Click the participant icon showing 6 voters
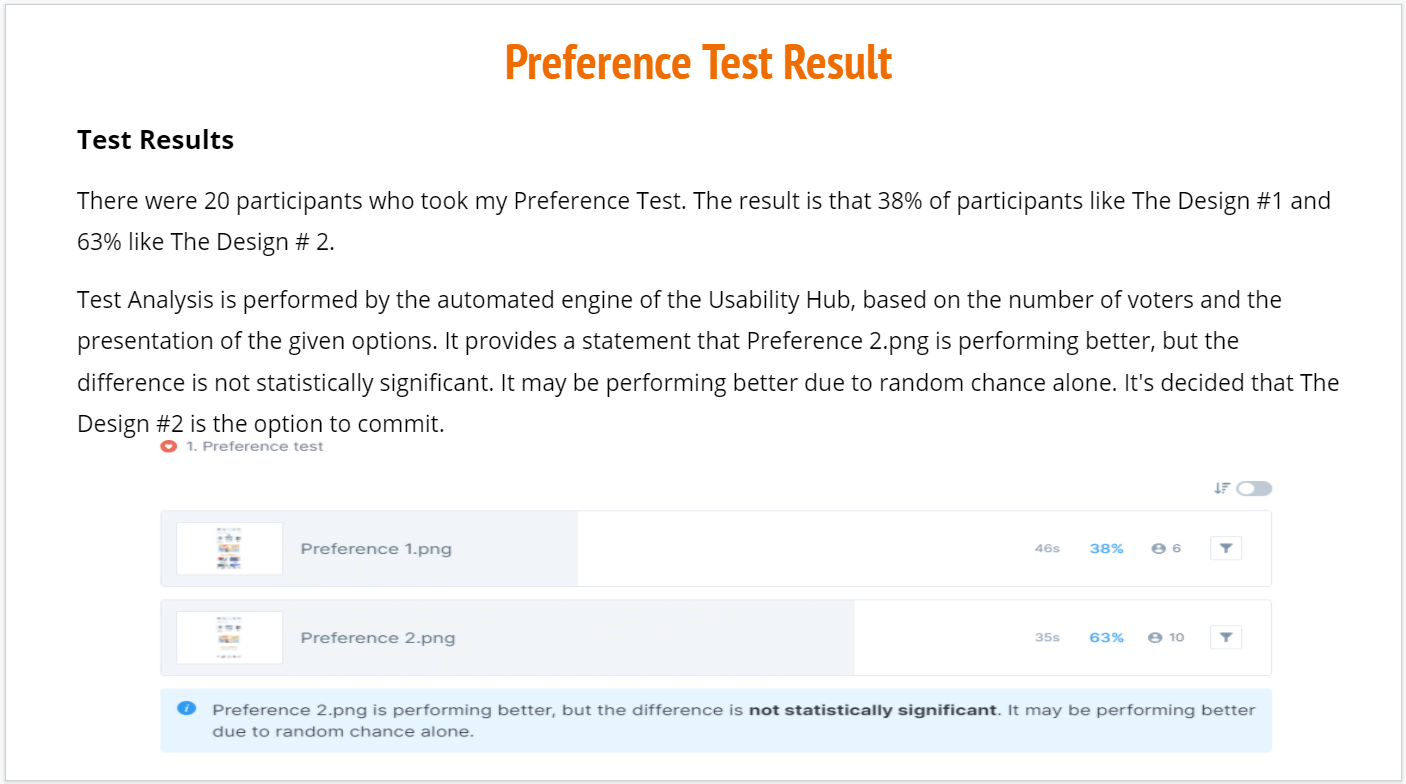The height and width of the screenshot is (784, 1406). 1160,548
